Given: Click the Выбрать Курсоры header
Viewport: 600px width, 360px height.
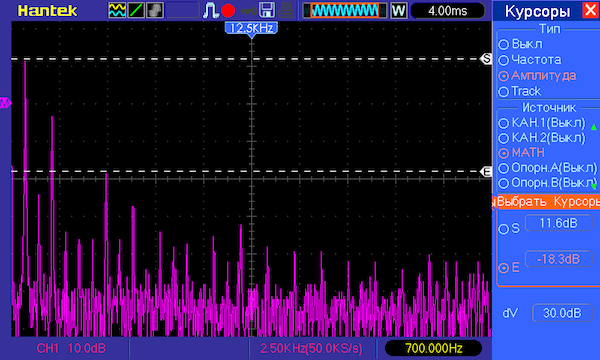Looking at the screenshot, I should point(547,201).
